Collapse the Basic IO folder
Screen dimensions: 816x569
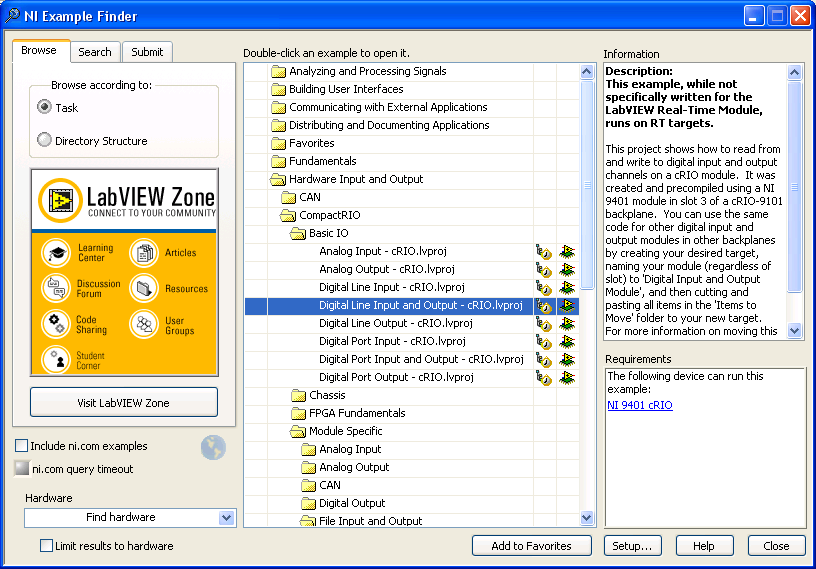(297, 233)
